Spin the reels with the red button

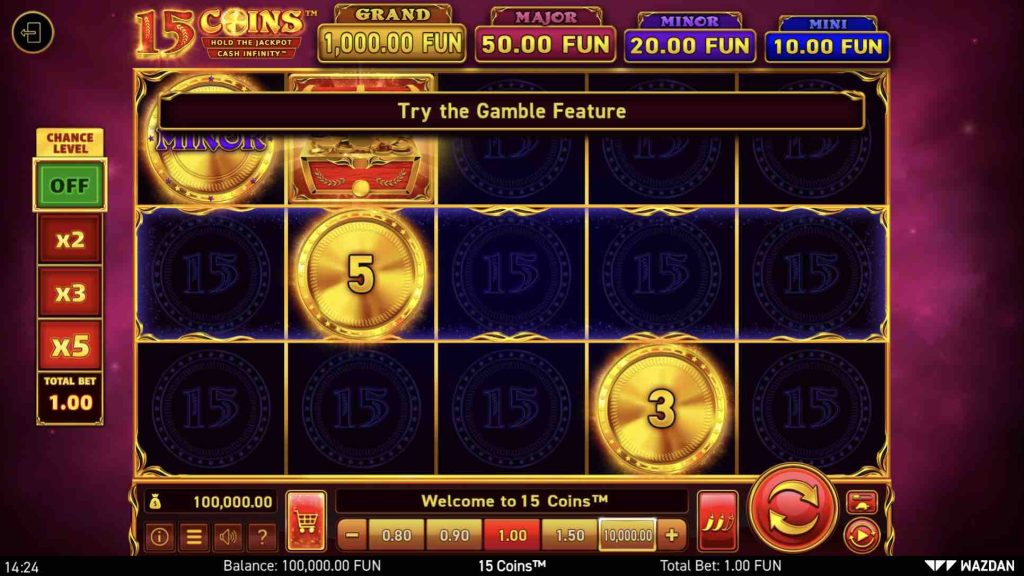pyautogui.click(x=792, y=509)
